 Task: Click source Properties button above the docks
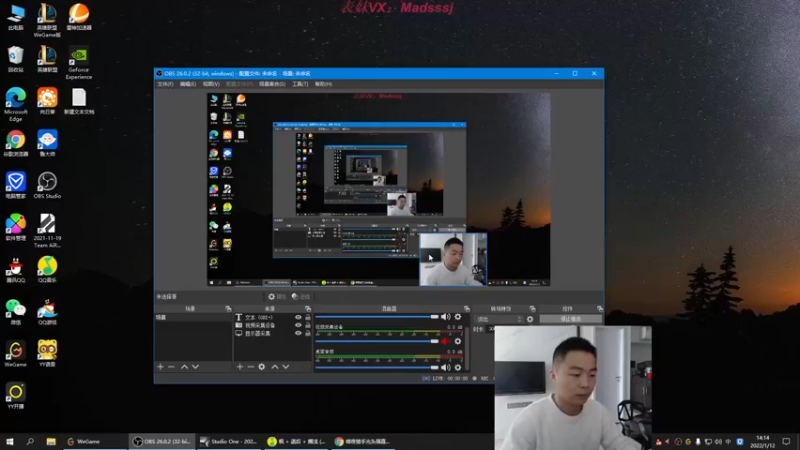point(277,296)
